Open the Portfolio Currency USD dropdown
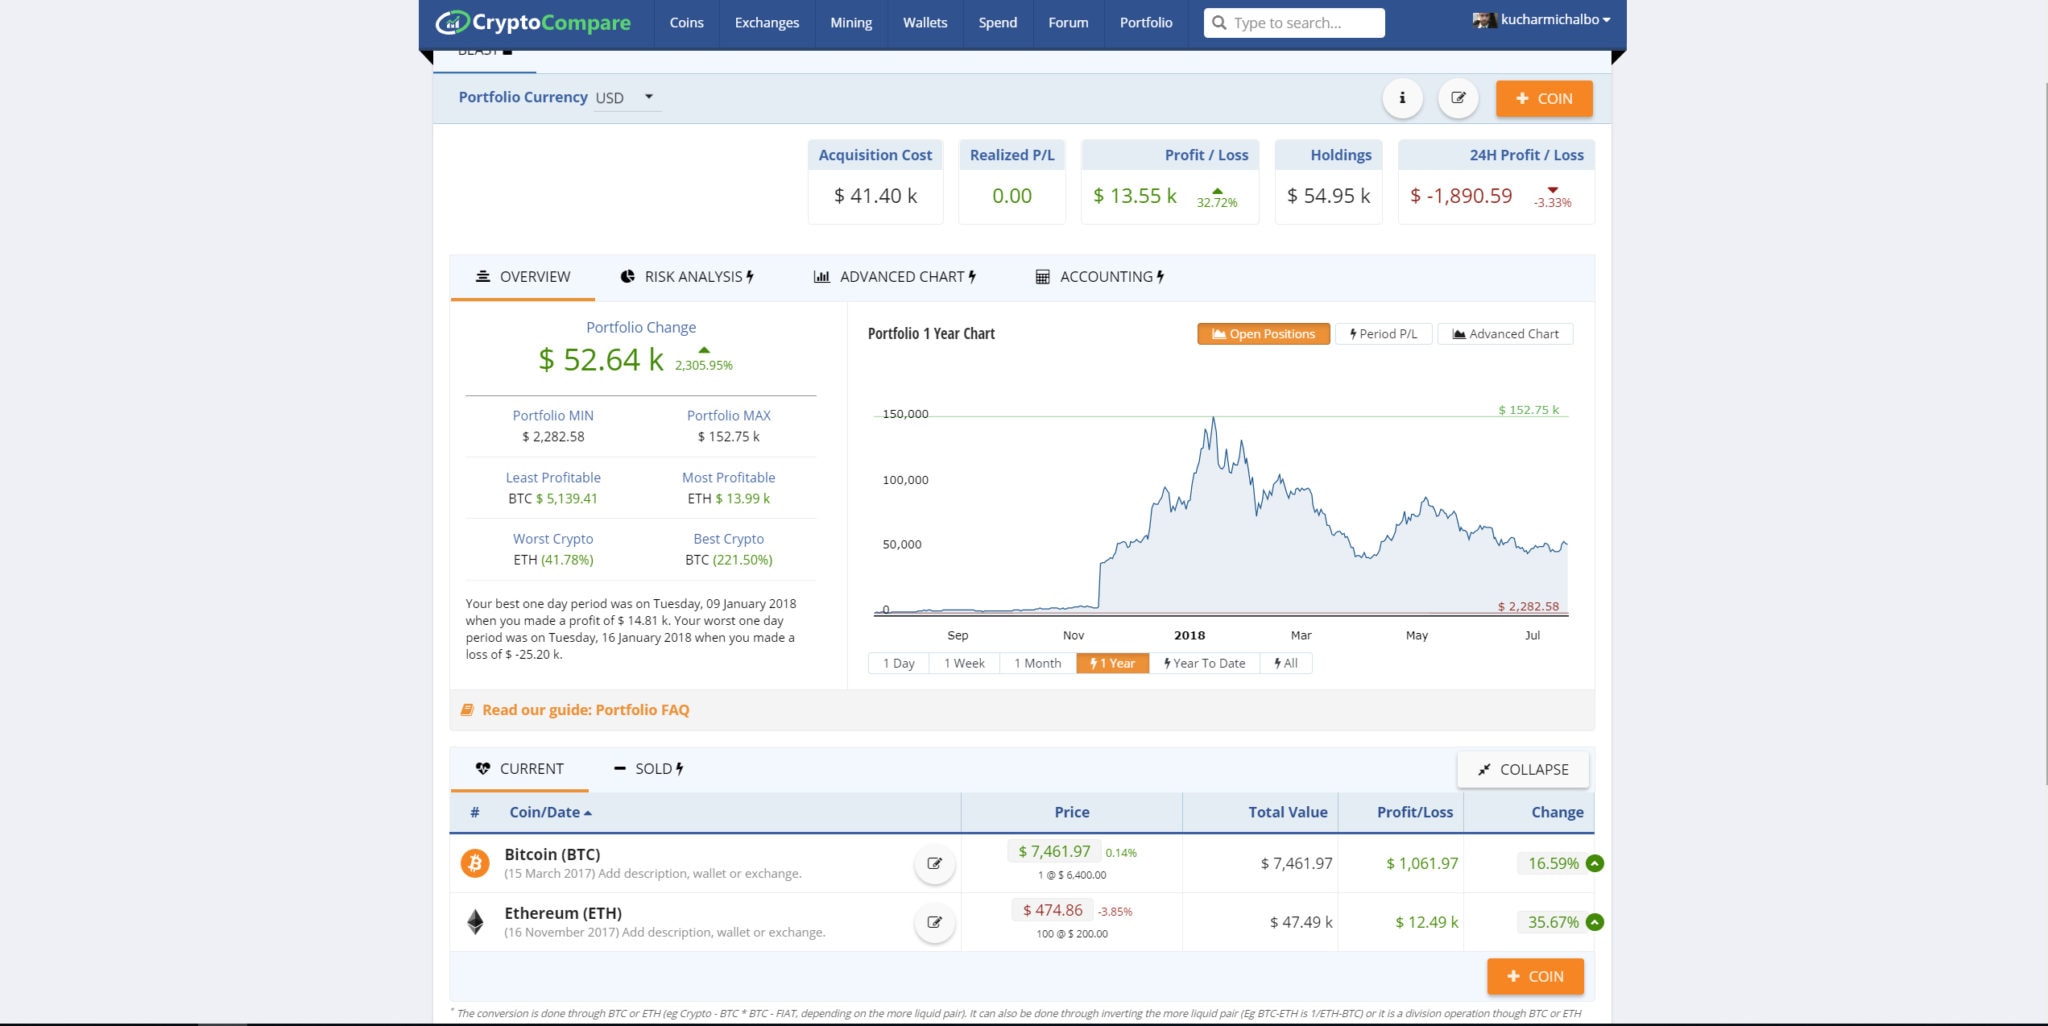The image size is (2048, 1026). coord(627,98)
